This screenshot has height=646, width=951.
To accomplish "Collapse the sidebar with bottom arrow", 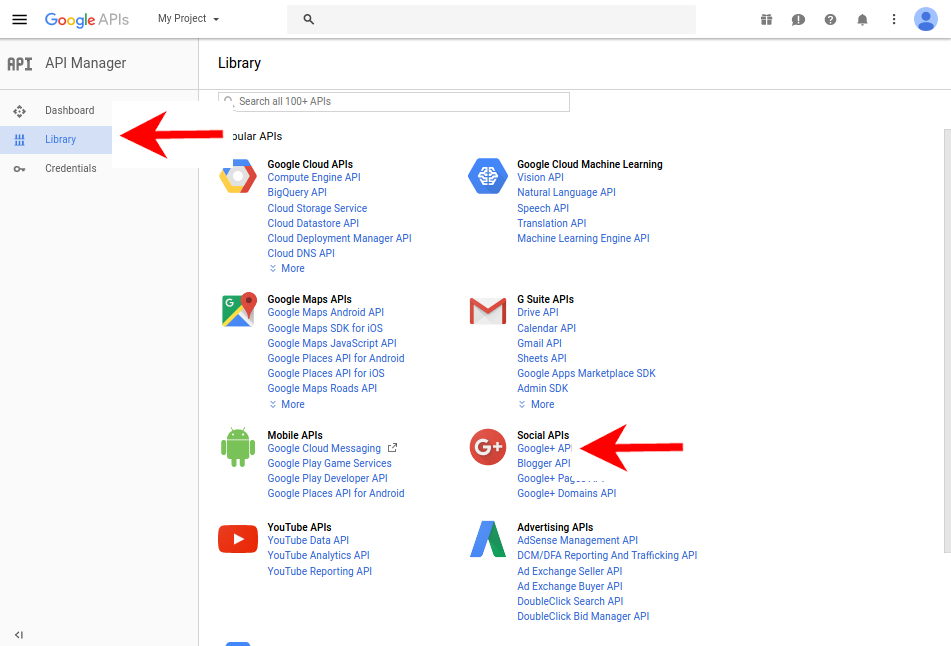I will click(x=19, y=635).
